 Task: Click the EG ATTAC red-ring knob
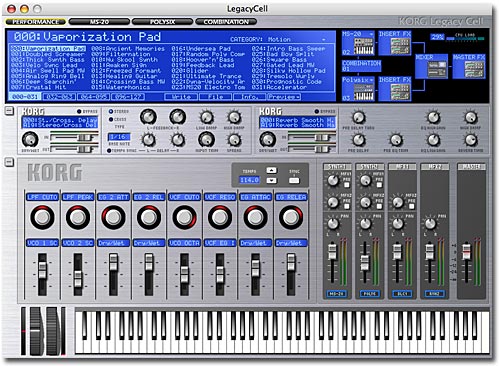(255, 217)
